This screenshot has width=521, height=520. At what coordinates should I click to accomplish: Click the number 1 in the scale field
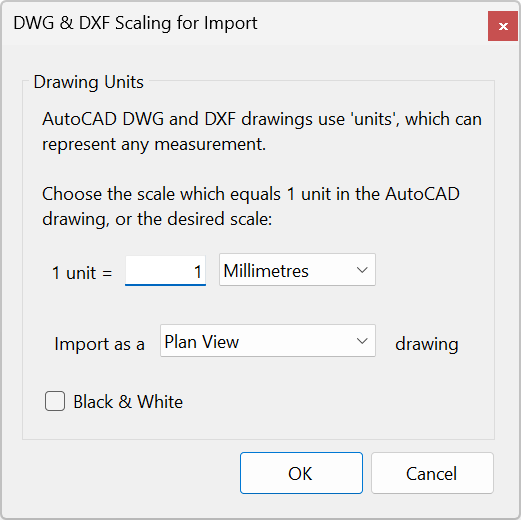pyautogui.click(x=198, y=272)
